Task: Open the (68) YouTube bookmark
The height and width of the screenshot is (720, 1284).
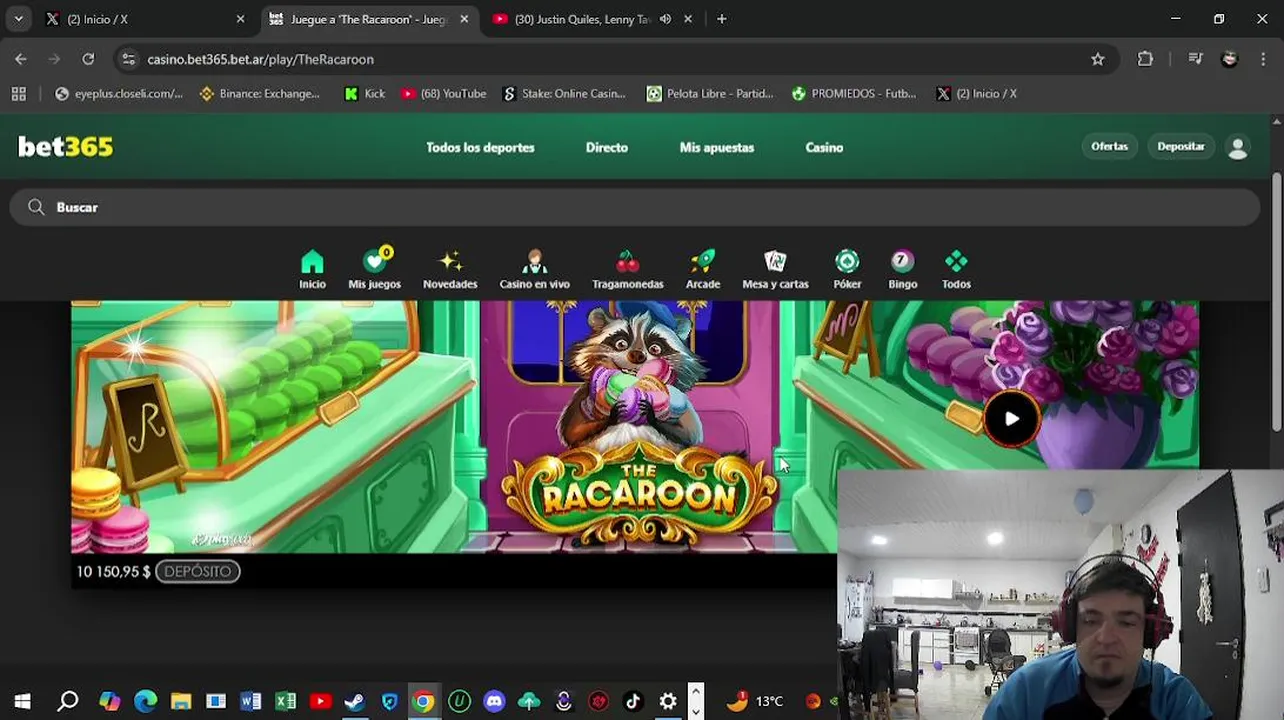Action: [443, 93]
